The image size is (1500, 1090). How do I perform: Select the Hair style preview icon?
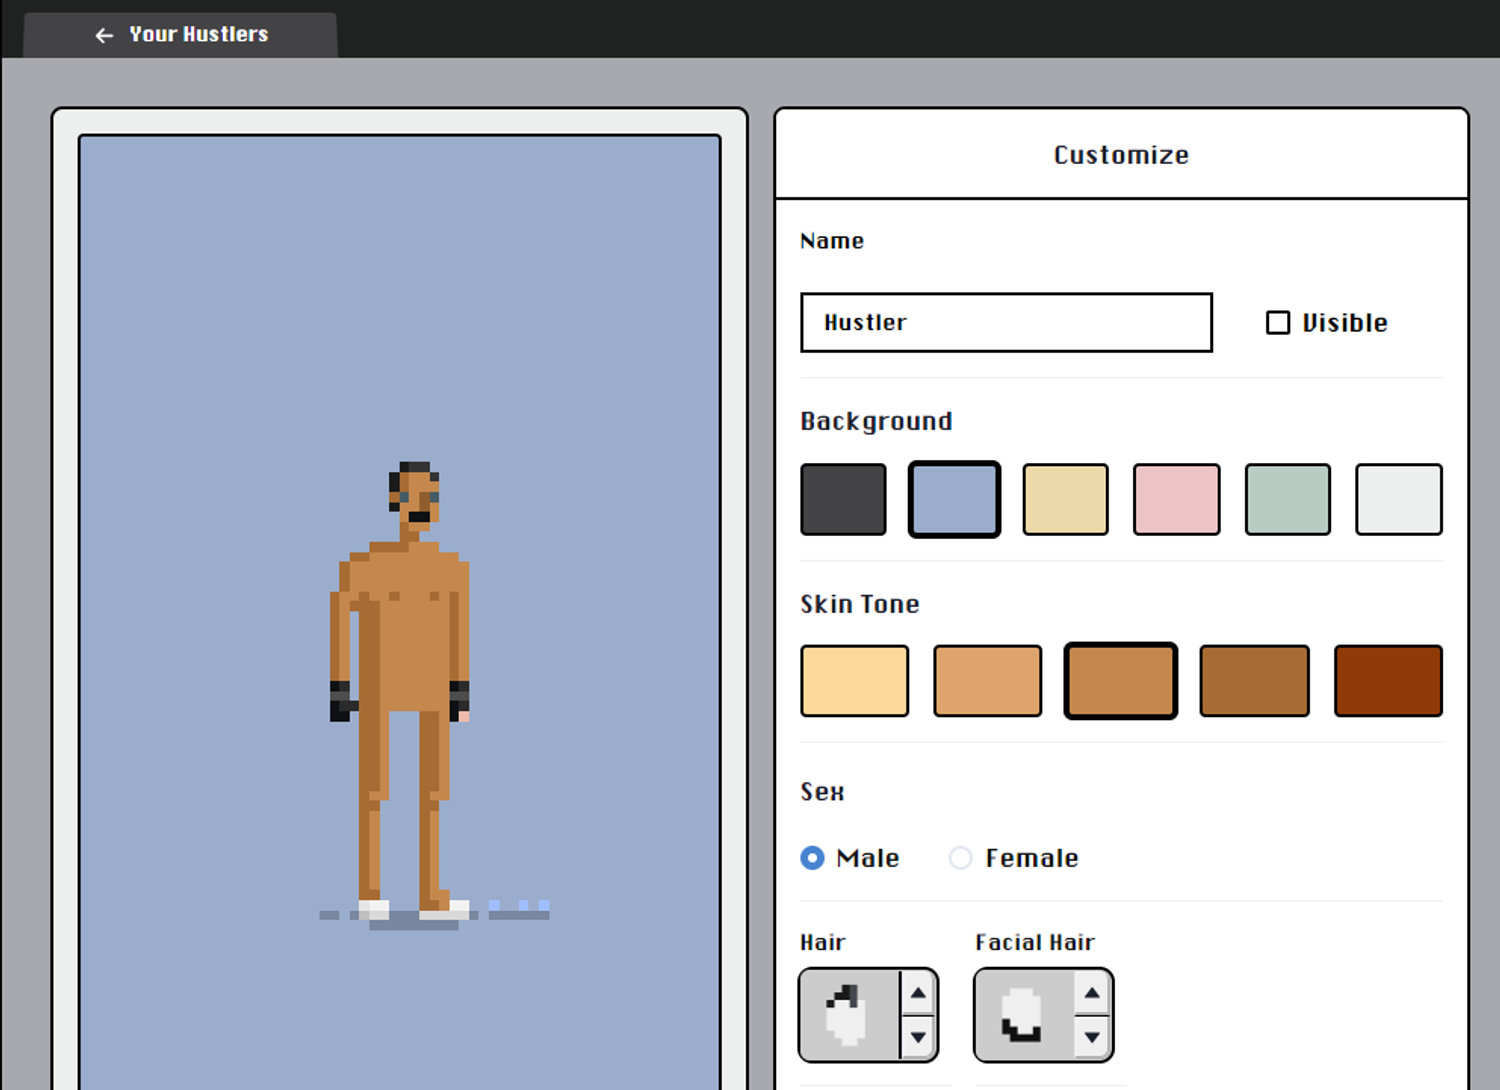(x=848, y=1015)
